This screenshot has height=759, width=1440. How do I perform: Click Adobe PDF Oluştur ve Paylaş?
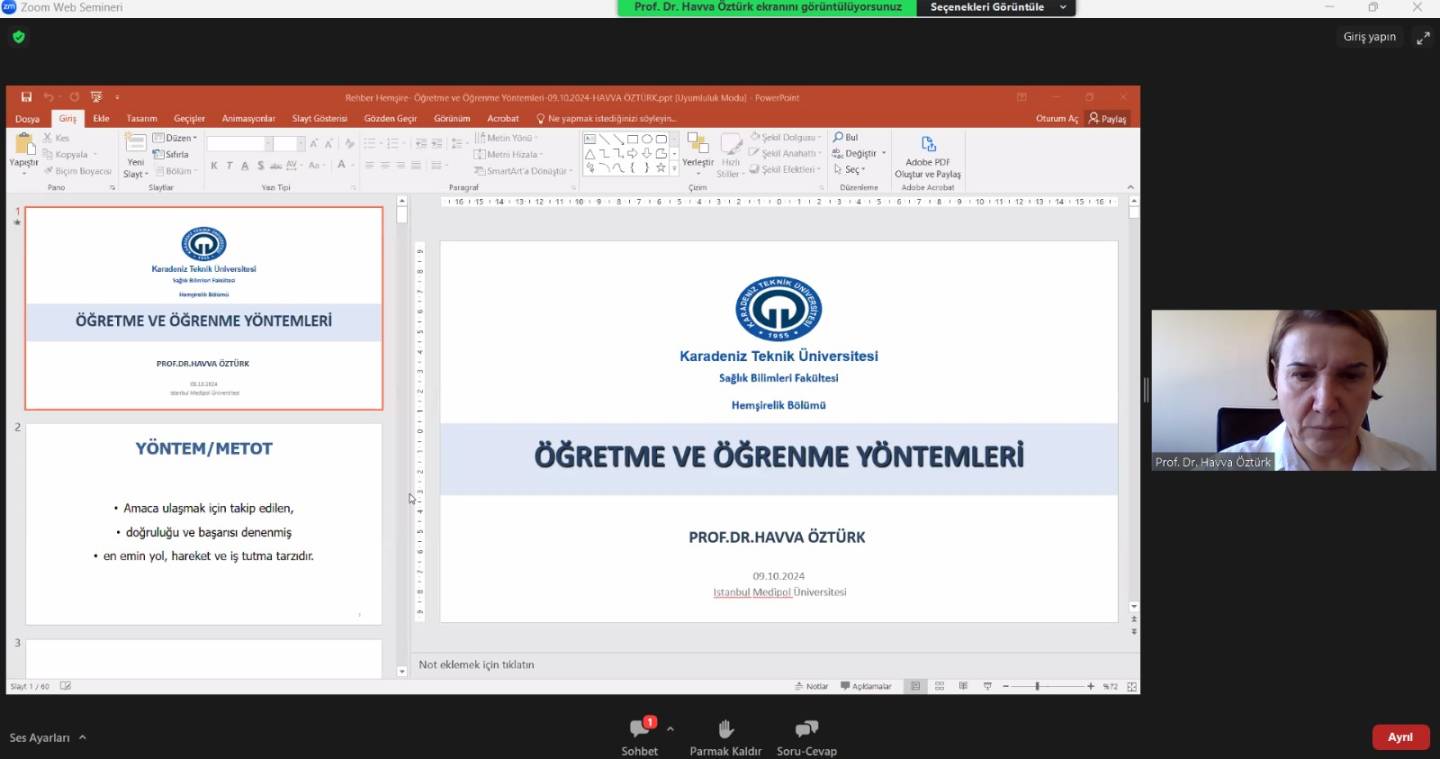928,157
